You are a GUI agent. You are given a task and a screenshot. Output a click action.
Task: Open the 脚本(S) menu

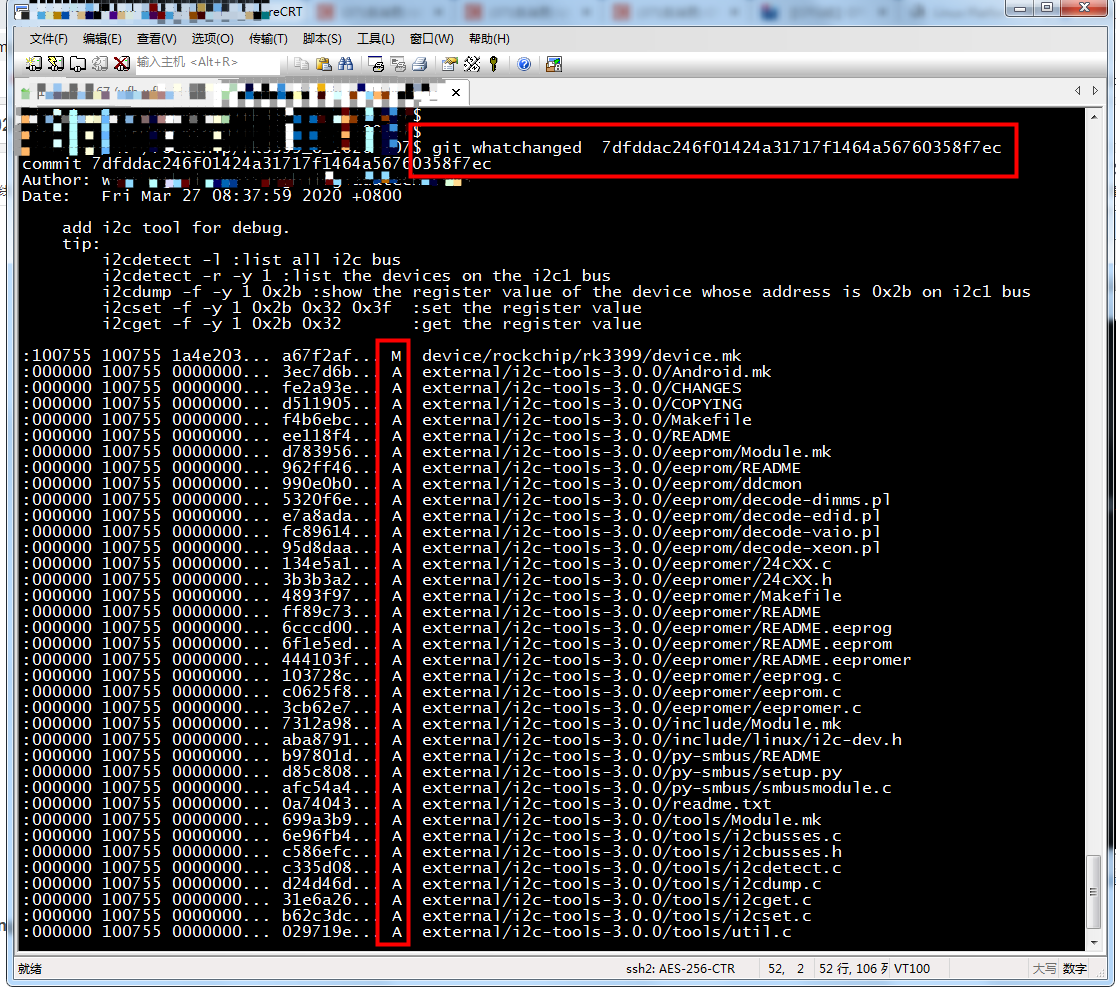click(x=322, y=38)
